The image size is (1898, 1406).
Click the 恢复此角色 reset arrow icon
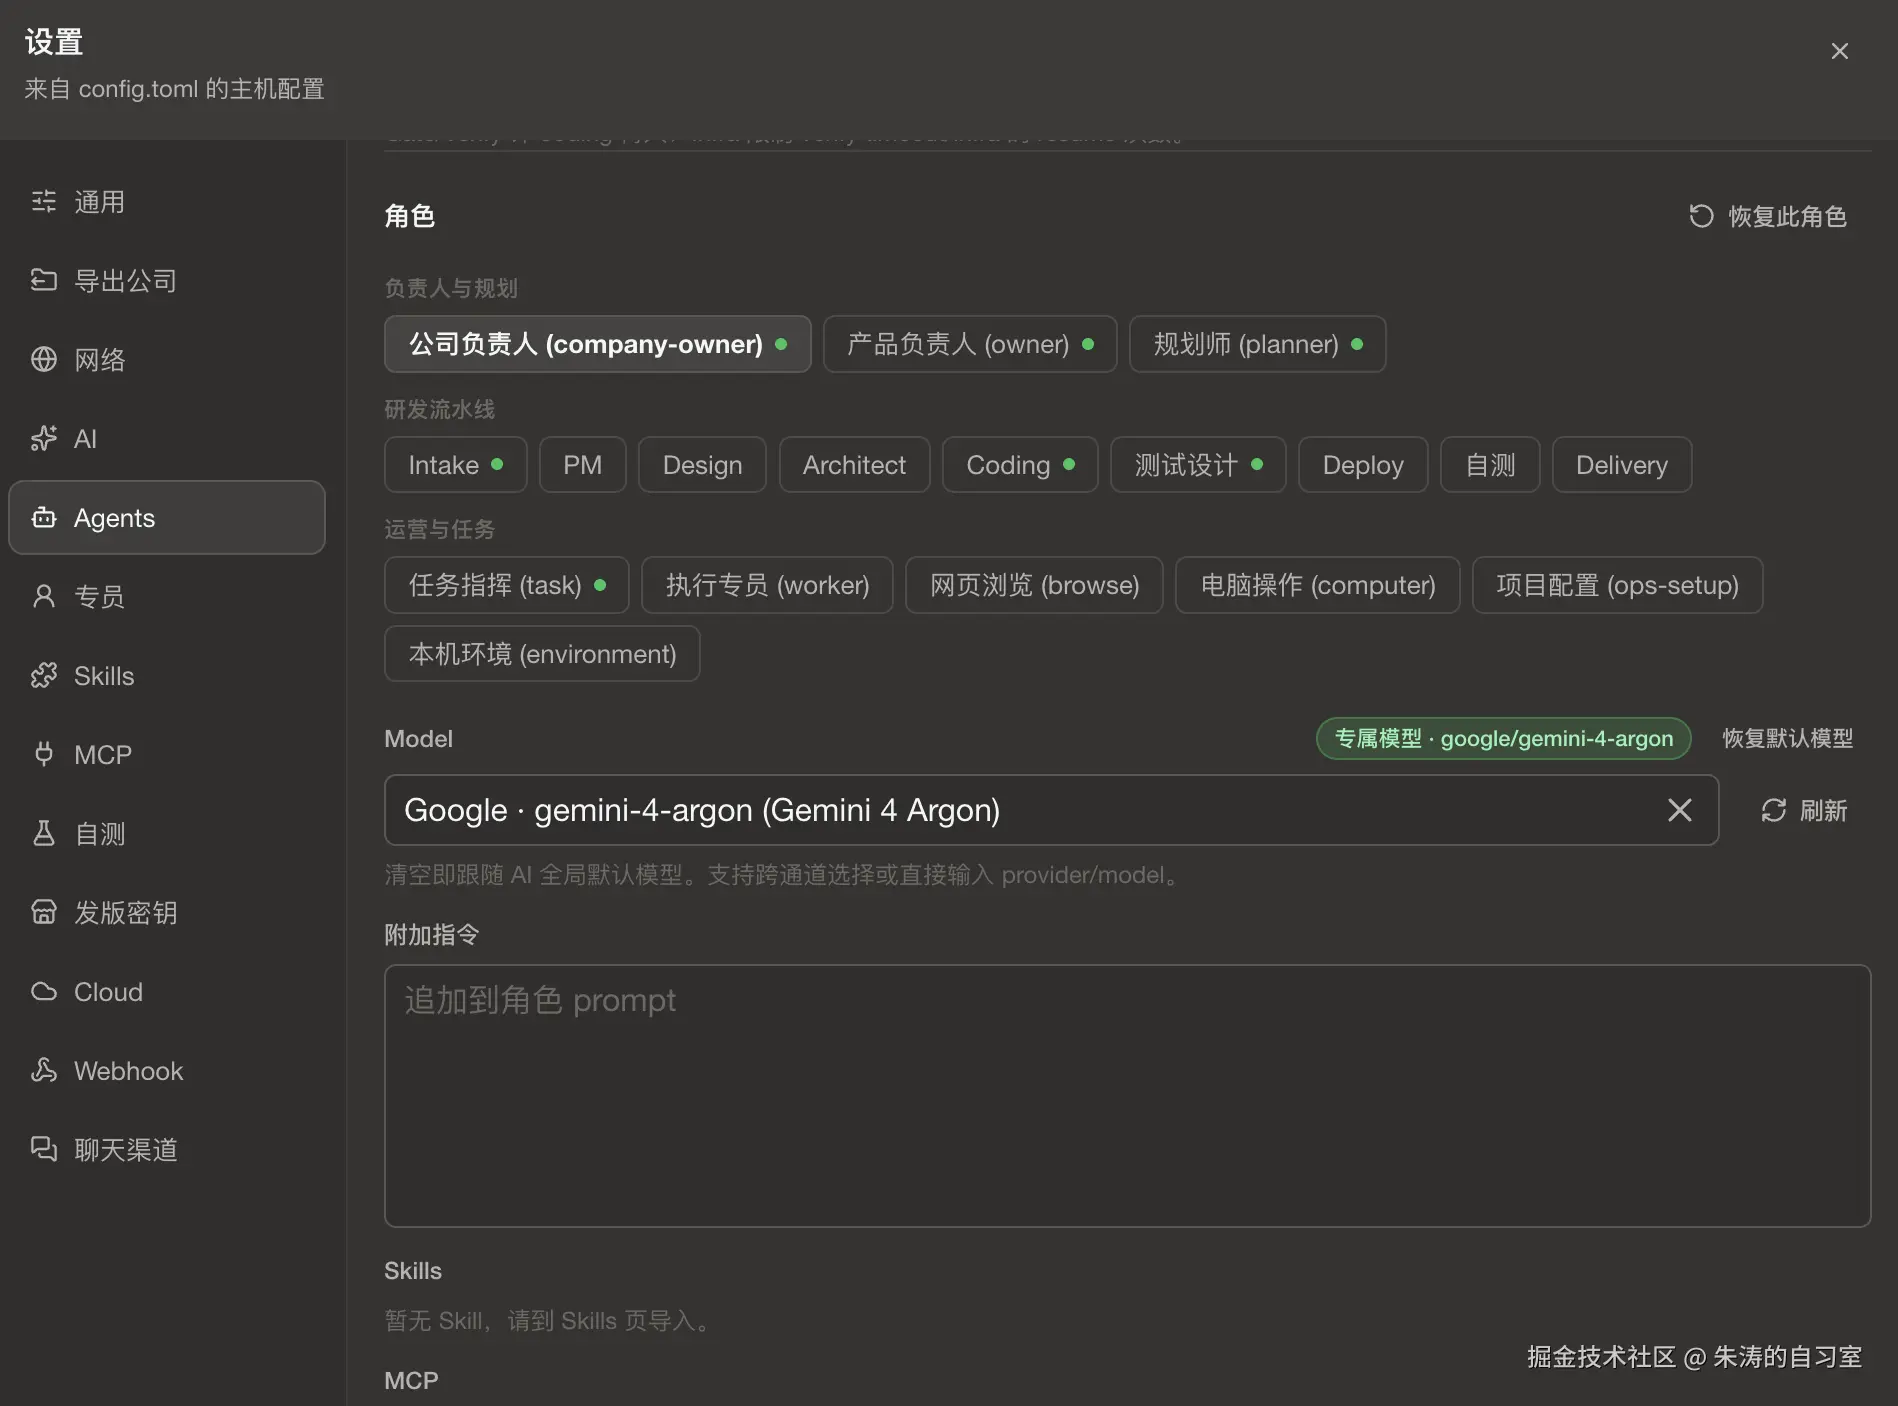click(x=1701, y=216)
